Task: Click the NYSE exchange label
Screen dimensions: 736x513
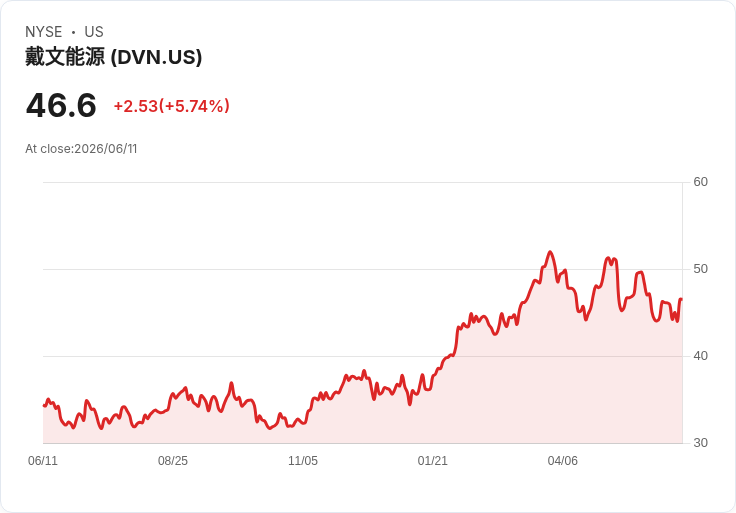Action: tap(44, 32)
